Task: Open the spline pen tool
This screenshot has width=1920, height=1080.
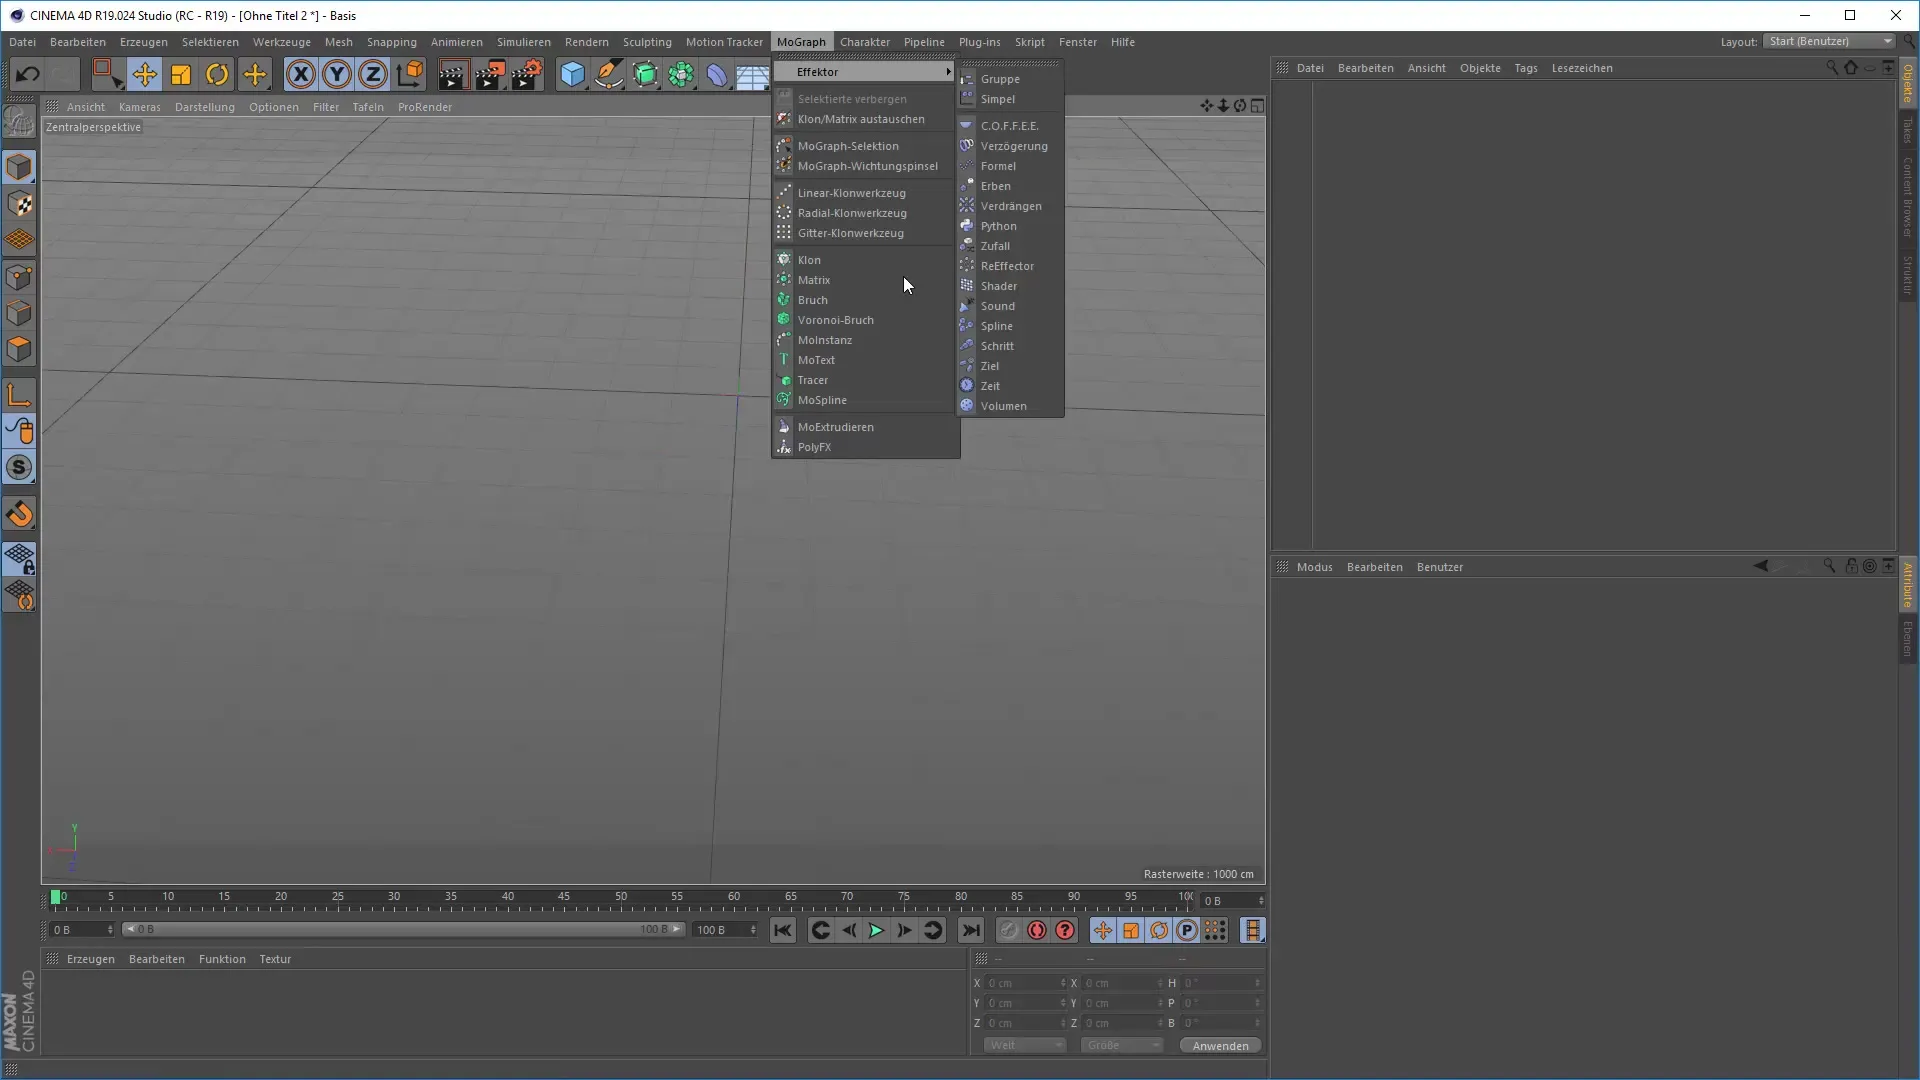Action: pos(608,74)
